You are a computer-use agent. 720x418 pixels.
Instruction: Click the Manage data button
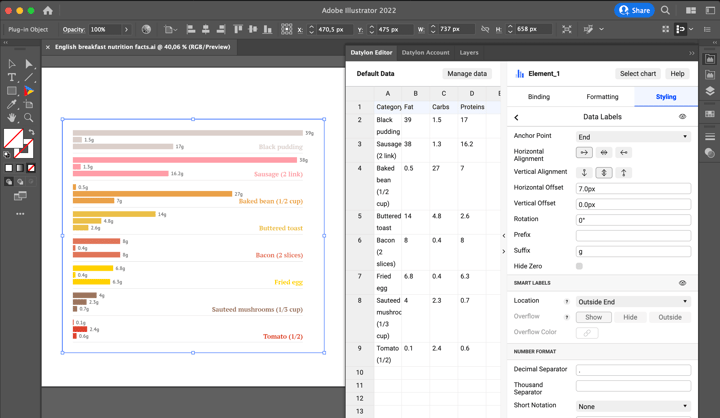click(x=467, y=73)
